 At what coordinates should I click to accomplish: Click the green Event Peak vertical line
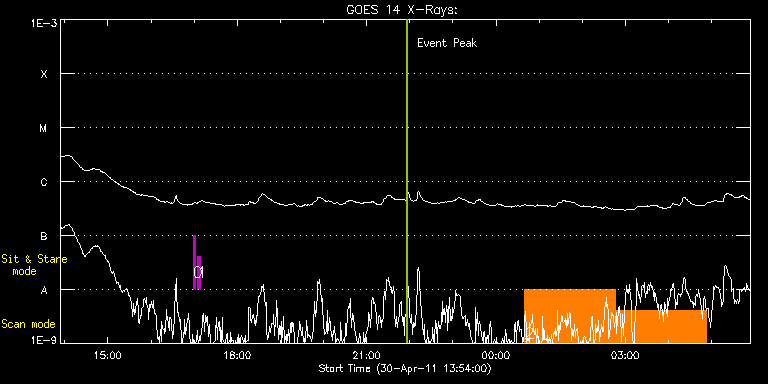(407, 181)
